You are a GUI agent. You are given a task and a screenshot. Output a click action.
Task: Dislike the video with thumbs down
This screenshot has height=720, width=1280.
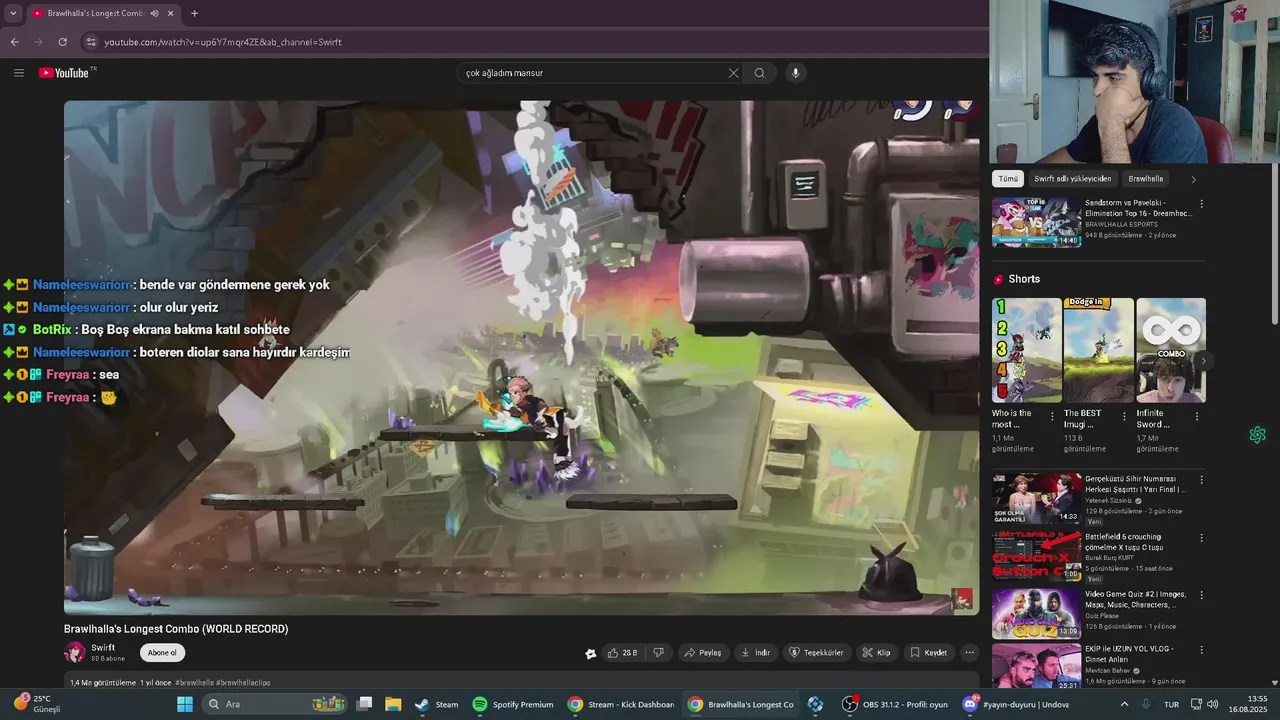[x=658, y=653]
